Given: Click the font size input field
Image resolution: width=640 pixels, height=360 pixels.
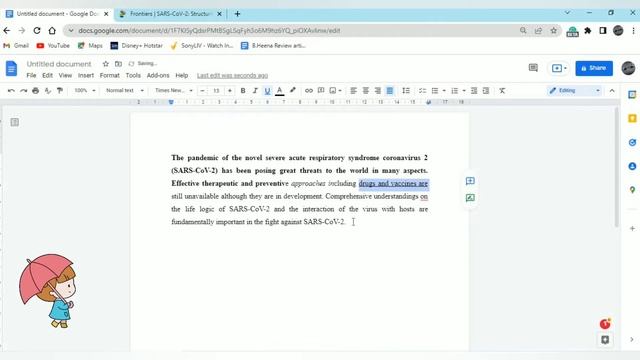Looking at the screenshot, I should pos(216,91).
